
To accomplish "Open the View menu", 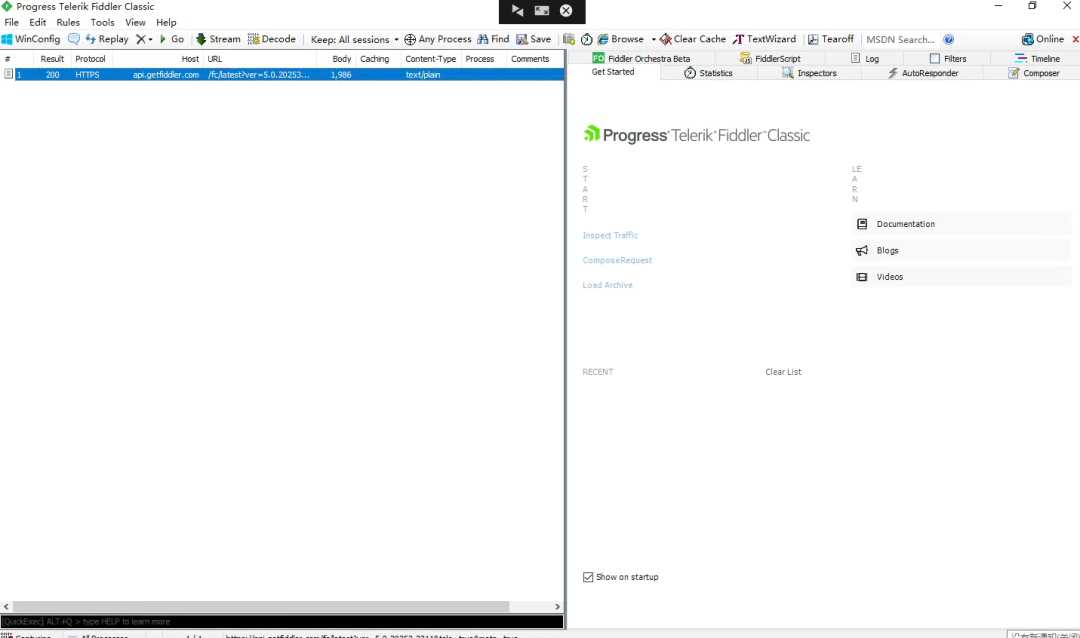I will coord(135,22).
